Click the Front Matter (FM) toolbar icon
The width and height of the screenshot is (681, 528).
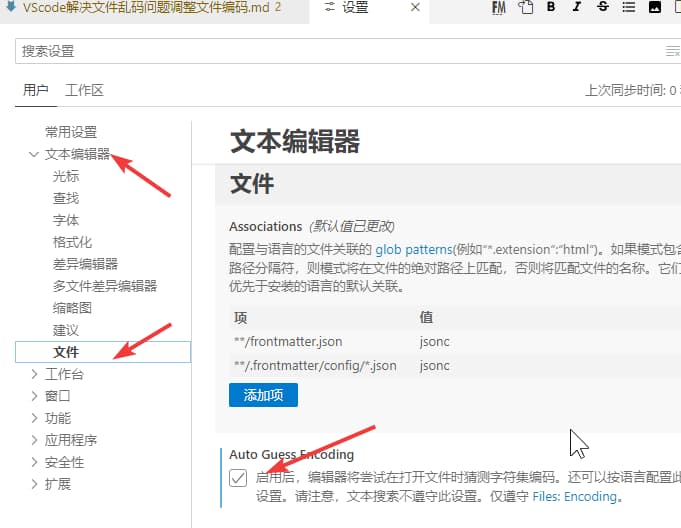pos(499,8)
